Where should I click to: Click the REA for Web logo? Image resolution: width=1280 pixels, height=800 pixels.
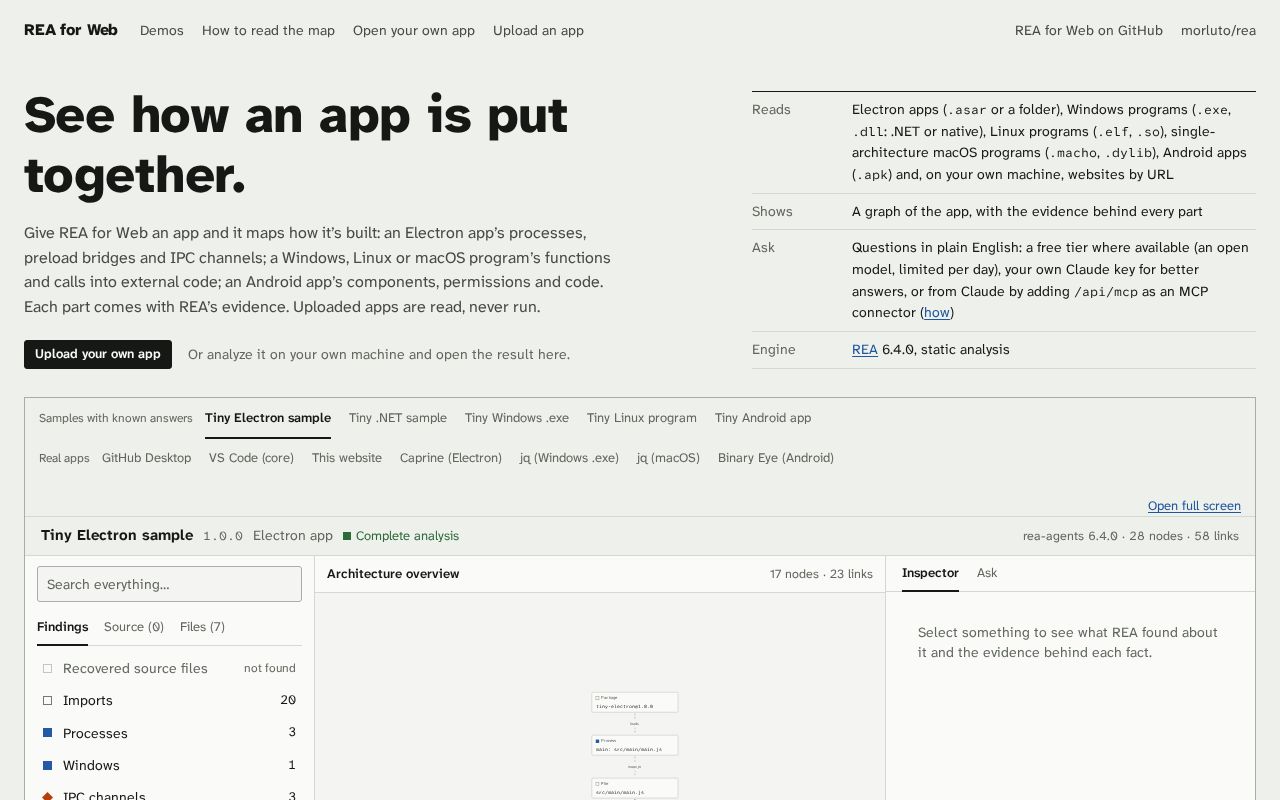71,30
